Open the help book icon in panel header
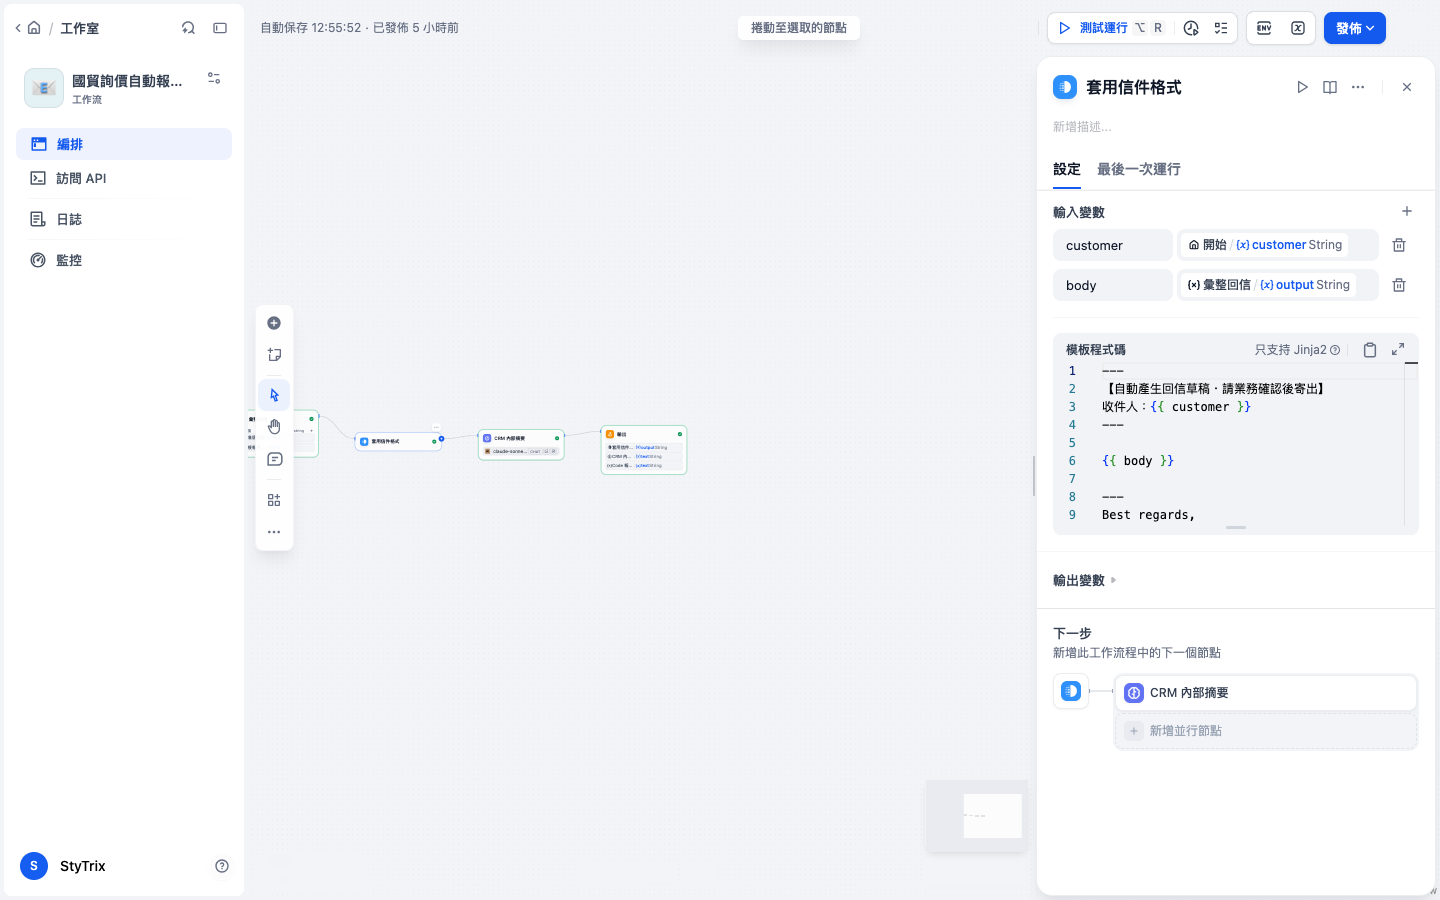 [1330, 87]
